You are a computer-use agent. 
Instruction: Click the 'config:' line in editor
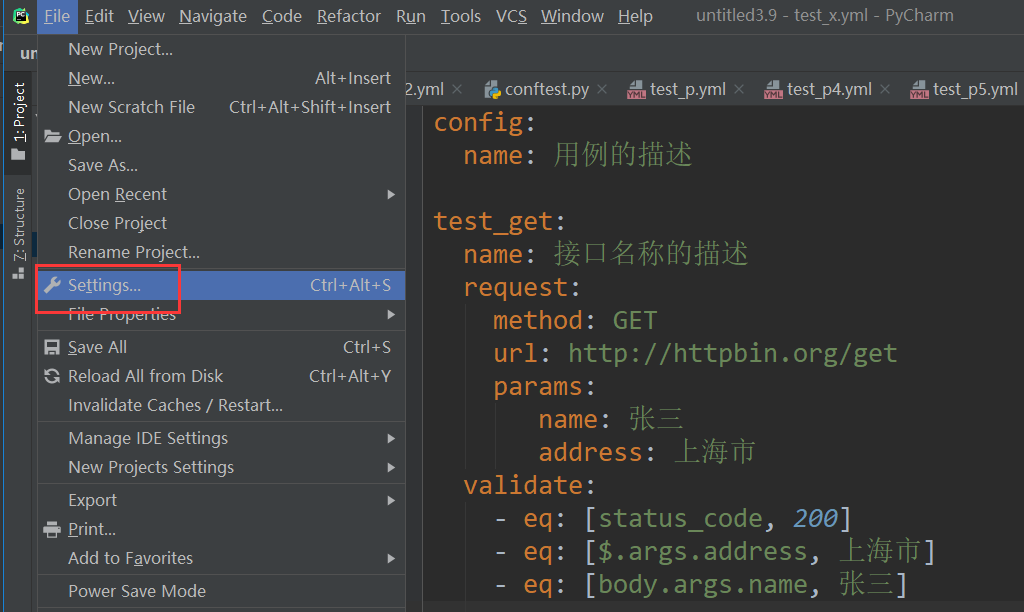click(x=485, y=122)
